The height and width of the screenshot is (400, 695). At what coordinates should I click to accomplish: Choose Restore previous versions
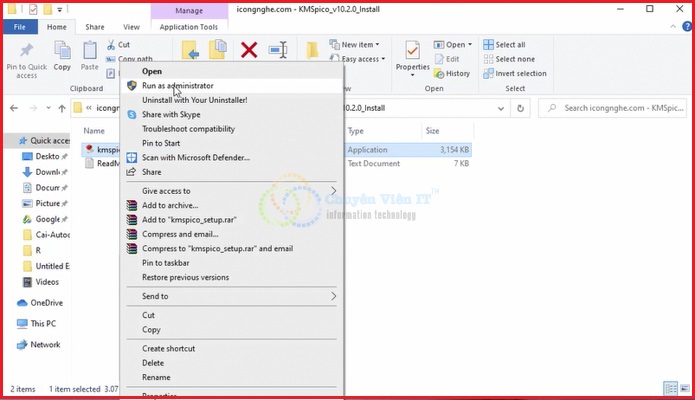(231, 277)
